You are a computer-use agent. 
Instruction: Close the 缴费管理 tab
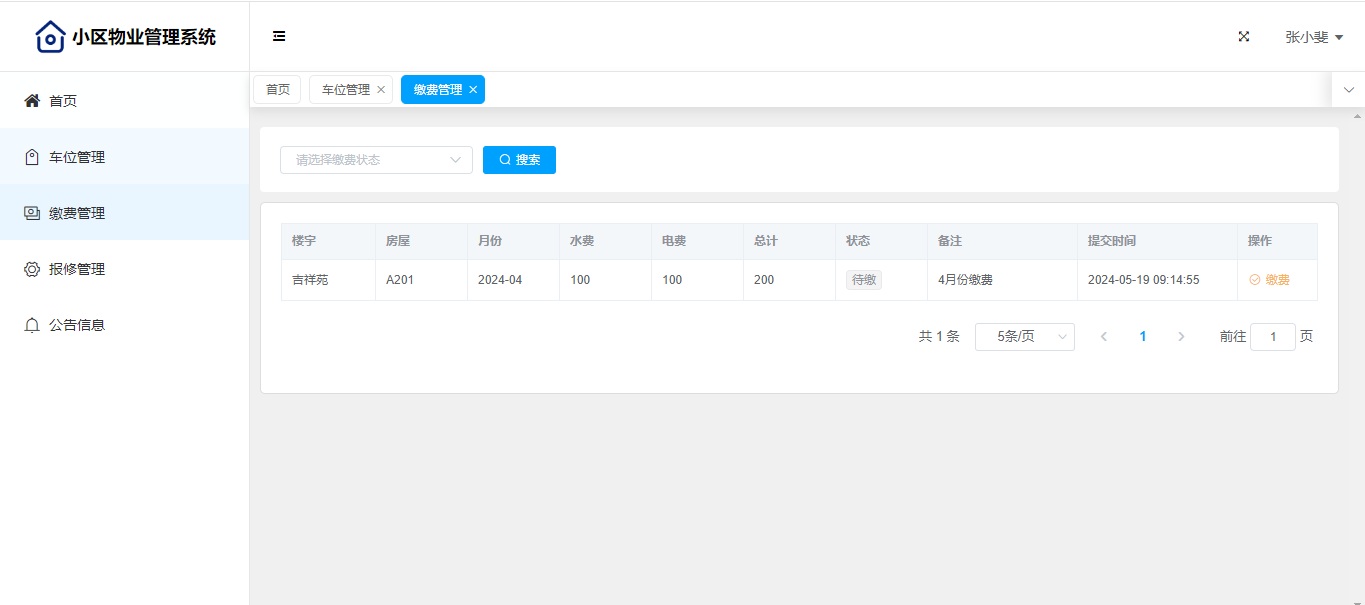(x=473, y=90)
